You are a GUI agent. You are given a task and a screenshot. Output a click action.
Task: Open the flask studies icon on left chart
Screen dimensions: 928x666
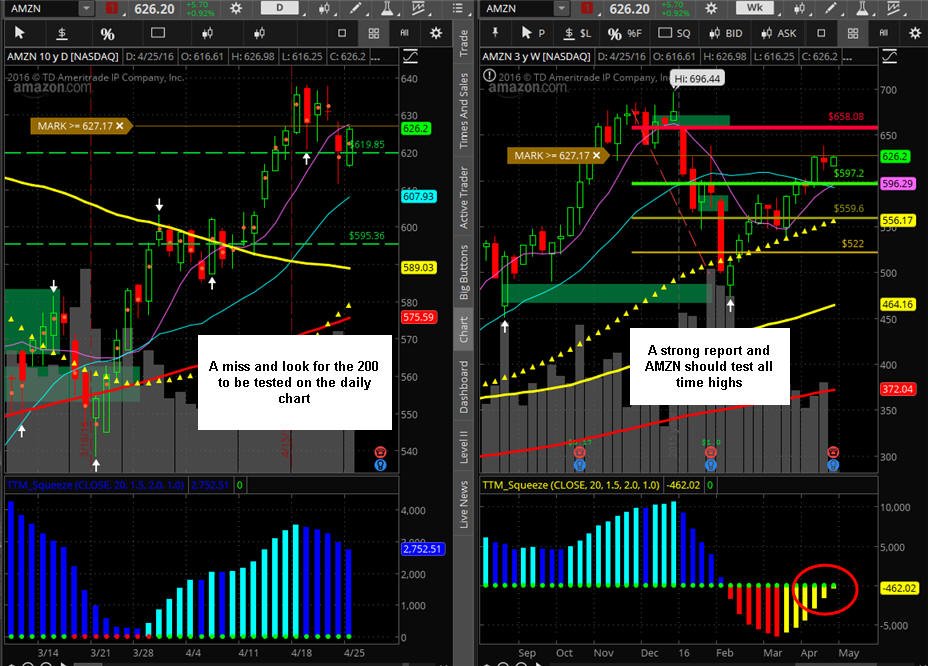[x=387, y=8]
